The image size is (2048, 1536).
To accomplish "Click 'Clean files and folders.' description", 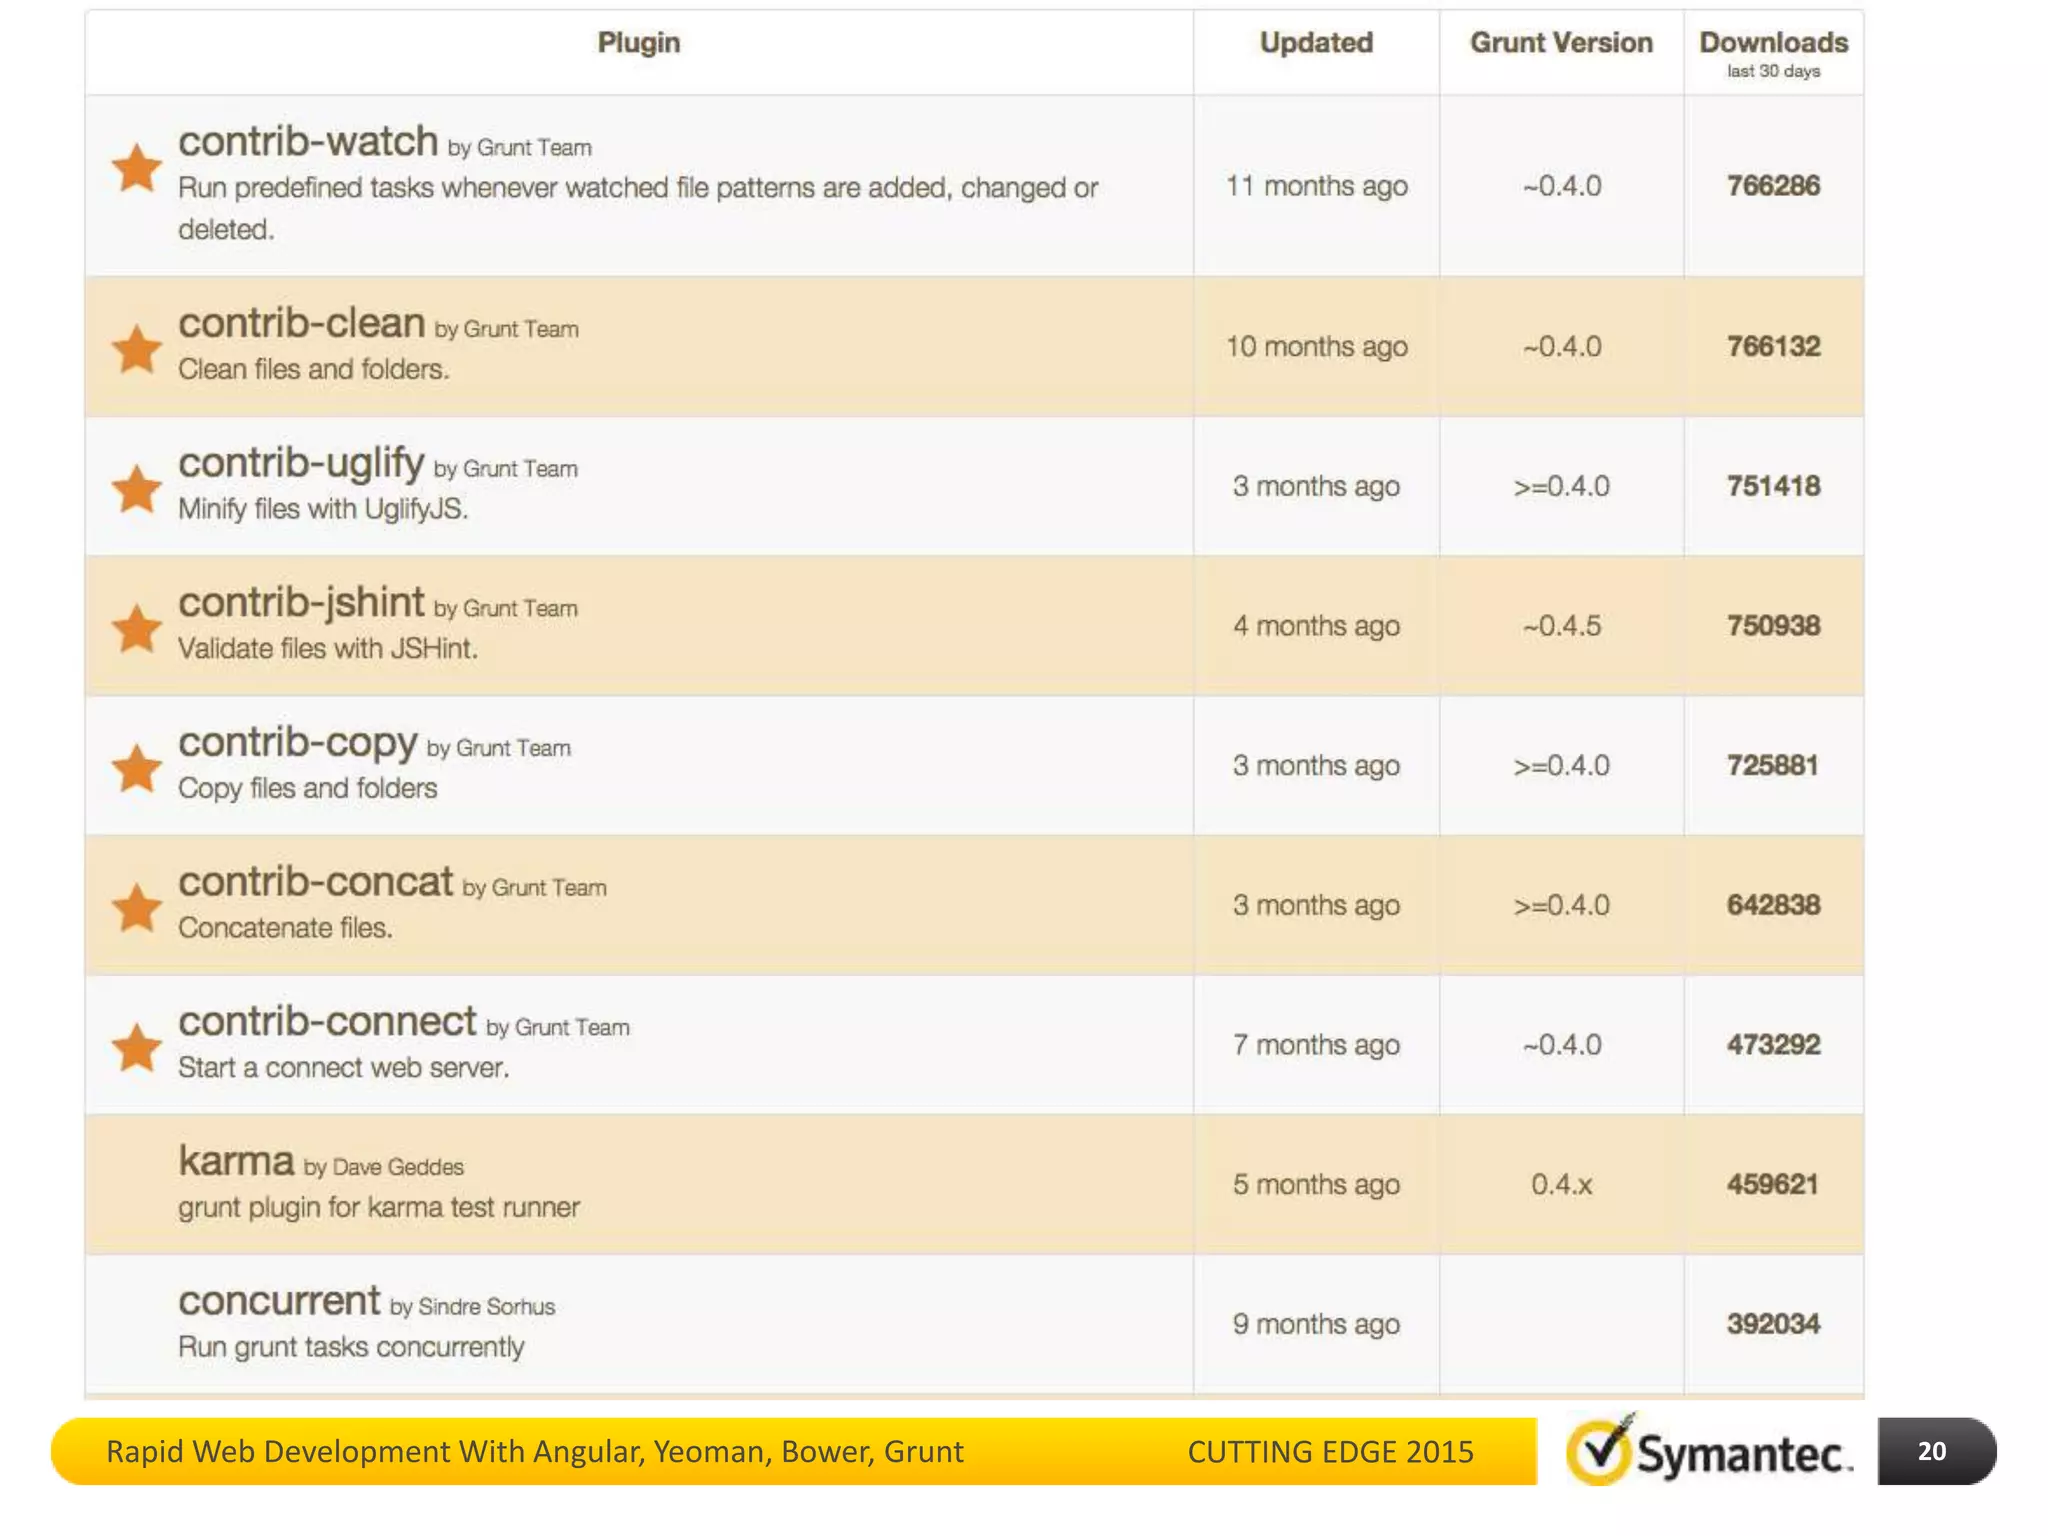I will (314, 370).
